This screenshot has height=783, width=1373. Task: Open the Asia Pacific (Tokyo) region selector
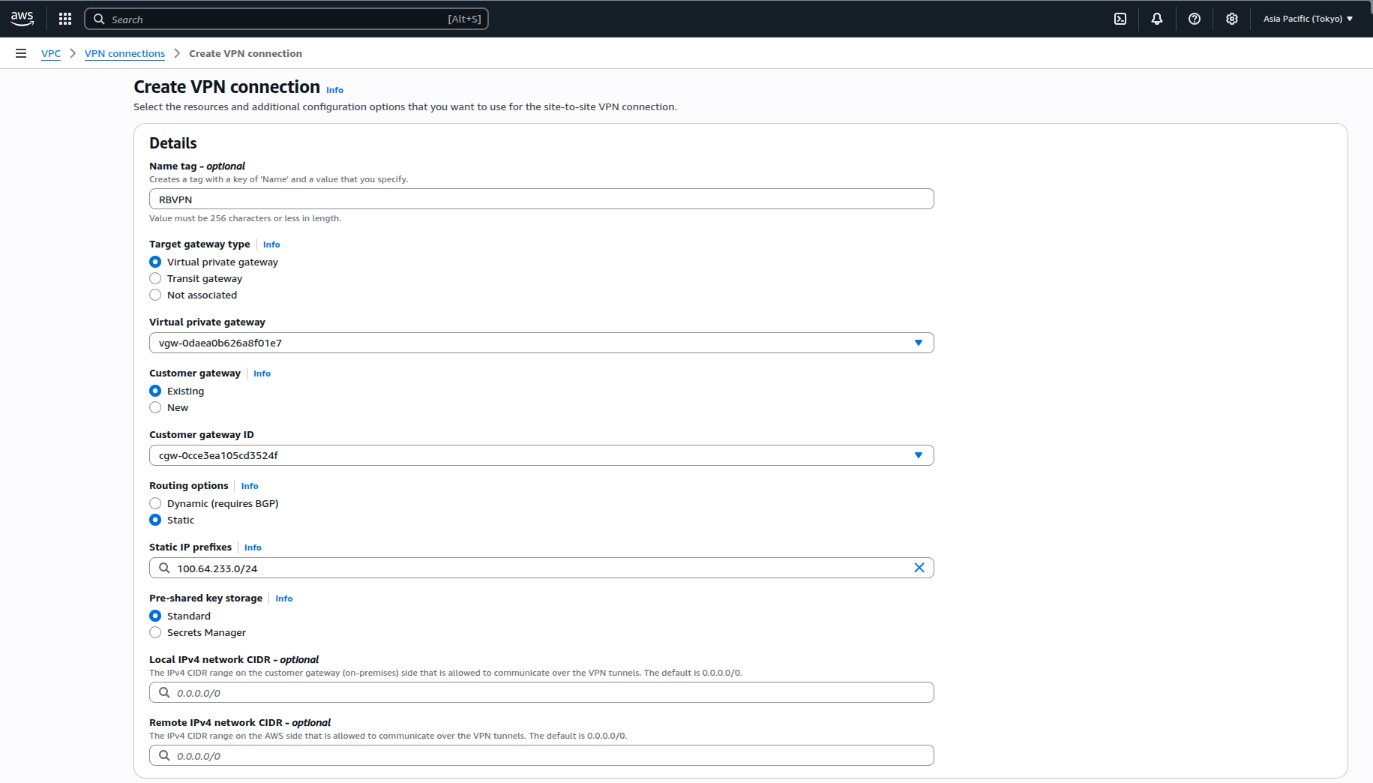pos(1307,19)
